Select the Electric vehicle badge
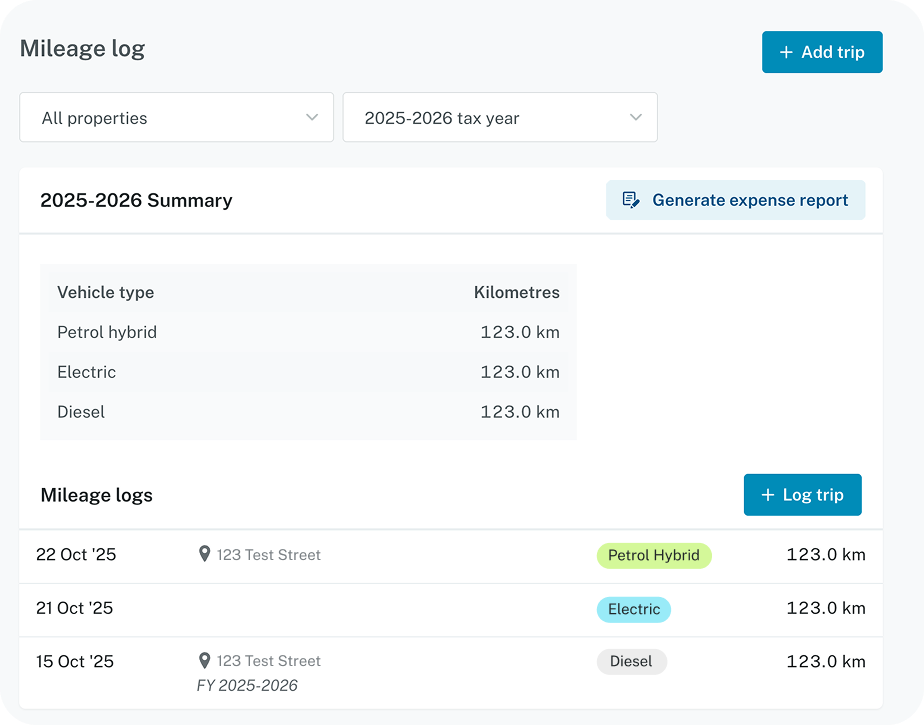The image size is (924, 726). 633,609
